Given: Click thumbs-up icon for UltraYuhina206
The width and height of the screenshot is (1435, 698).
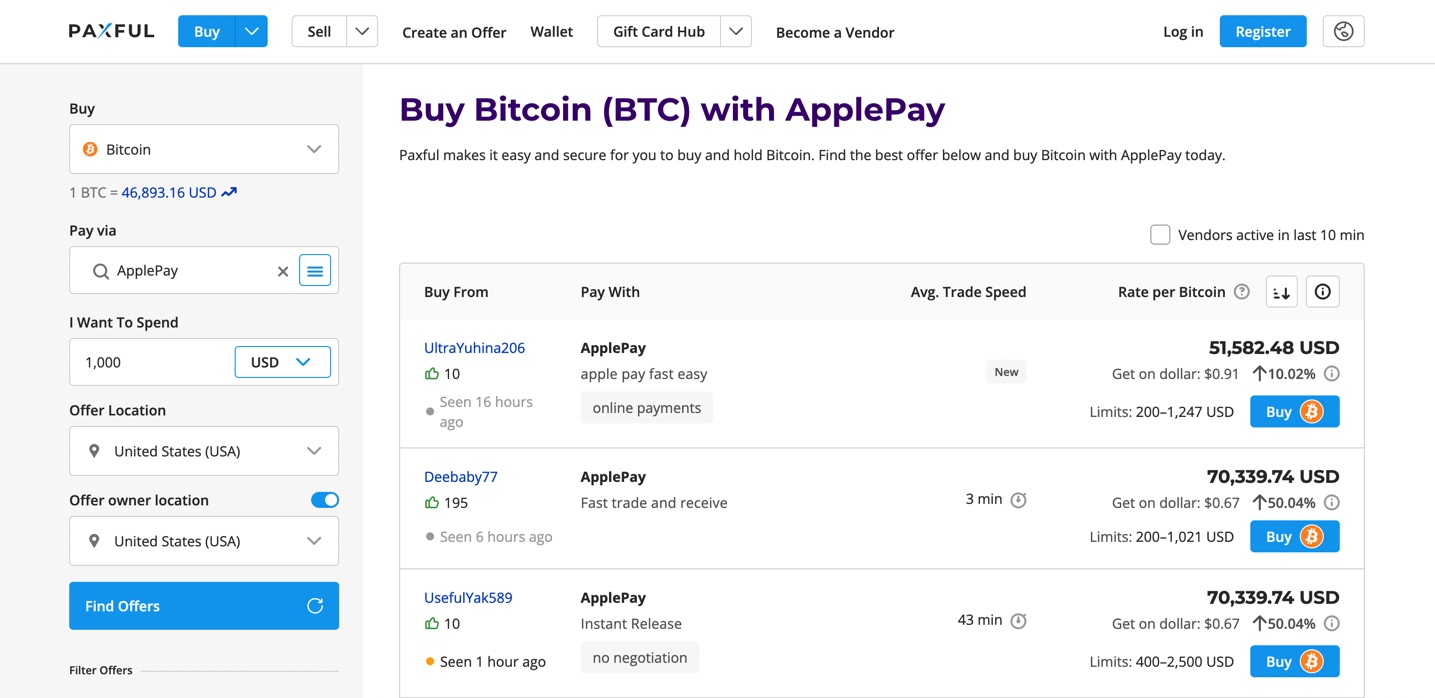Looking at the screenshot, I should coord(432,374).
